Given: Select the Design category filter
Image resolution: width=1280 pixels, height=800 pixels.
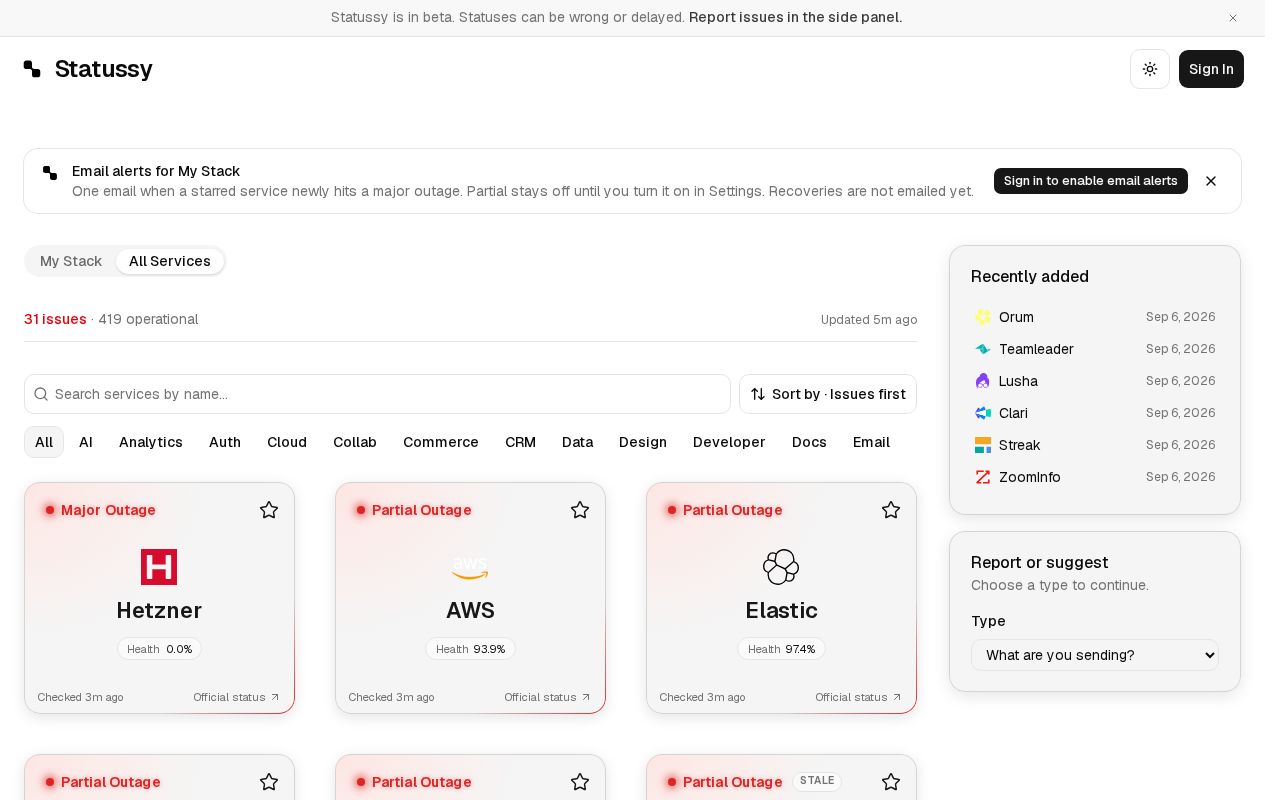Looking at the screenshot, I should (x=643, y=442).
